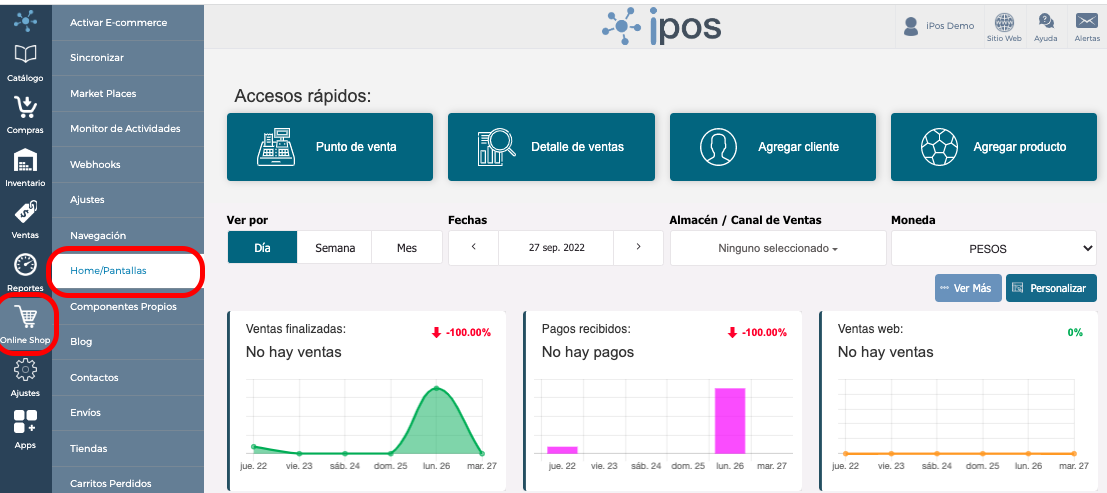Select Webhooks menu item
Image resolution: width=1107 pixels, height=493 pixels.
pos(128,165)
